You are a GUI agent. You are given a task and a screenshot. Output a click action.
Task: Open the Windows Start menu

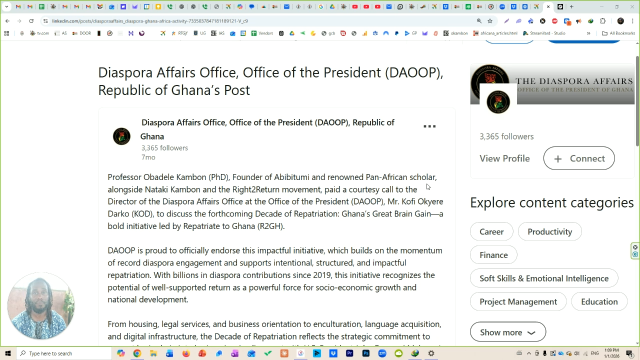8,353
